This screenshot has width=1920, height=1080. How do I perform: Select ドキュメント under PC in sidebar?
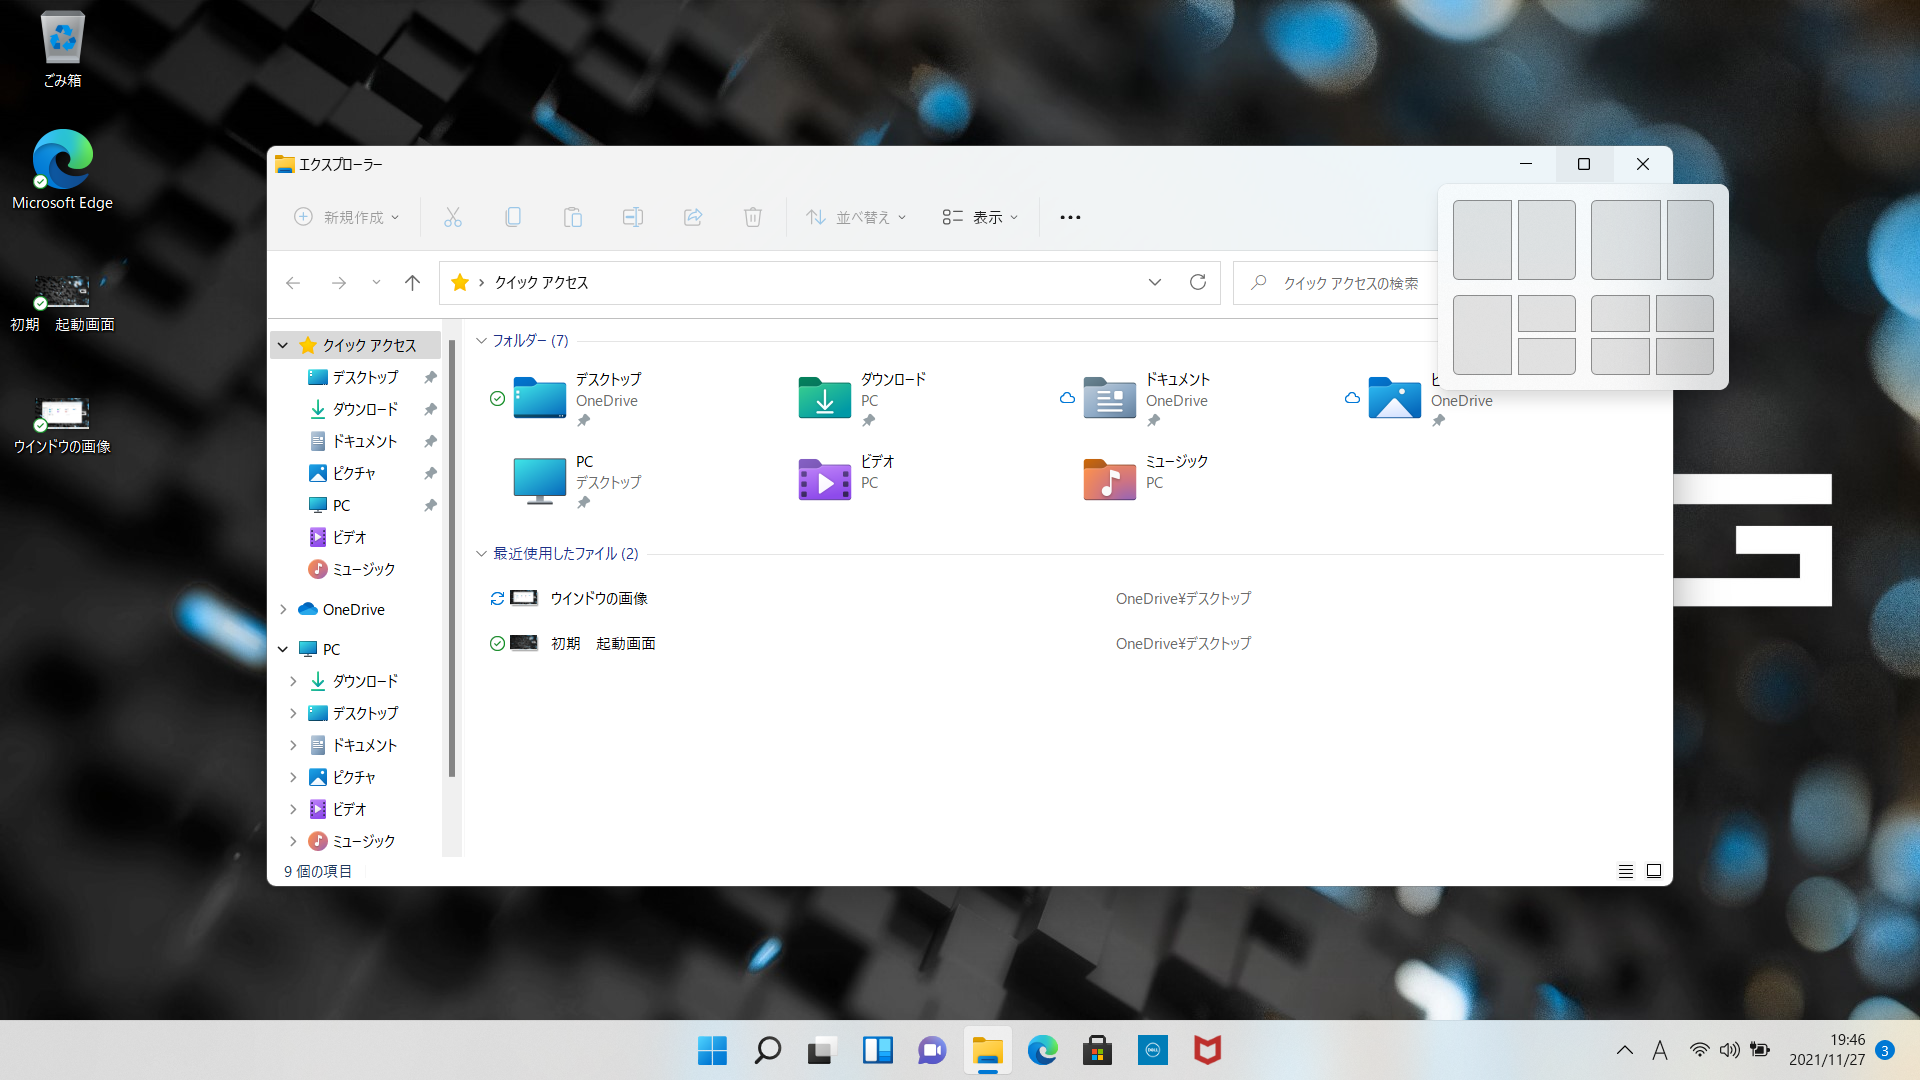365,745
